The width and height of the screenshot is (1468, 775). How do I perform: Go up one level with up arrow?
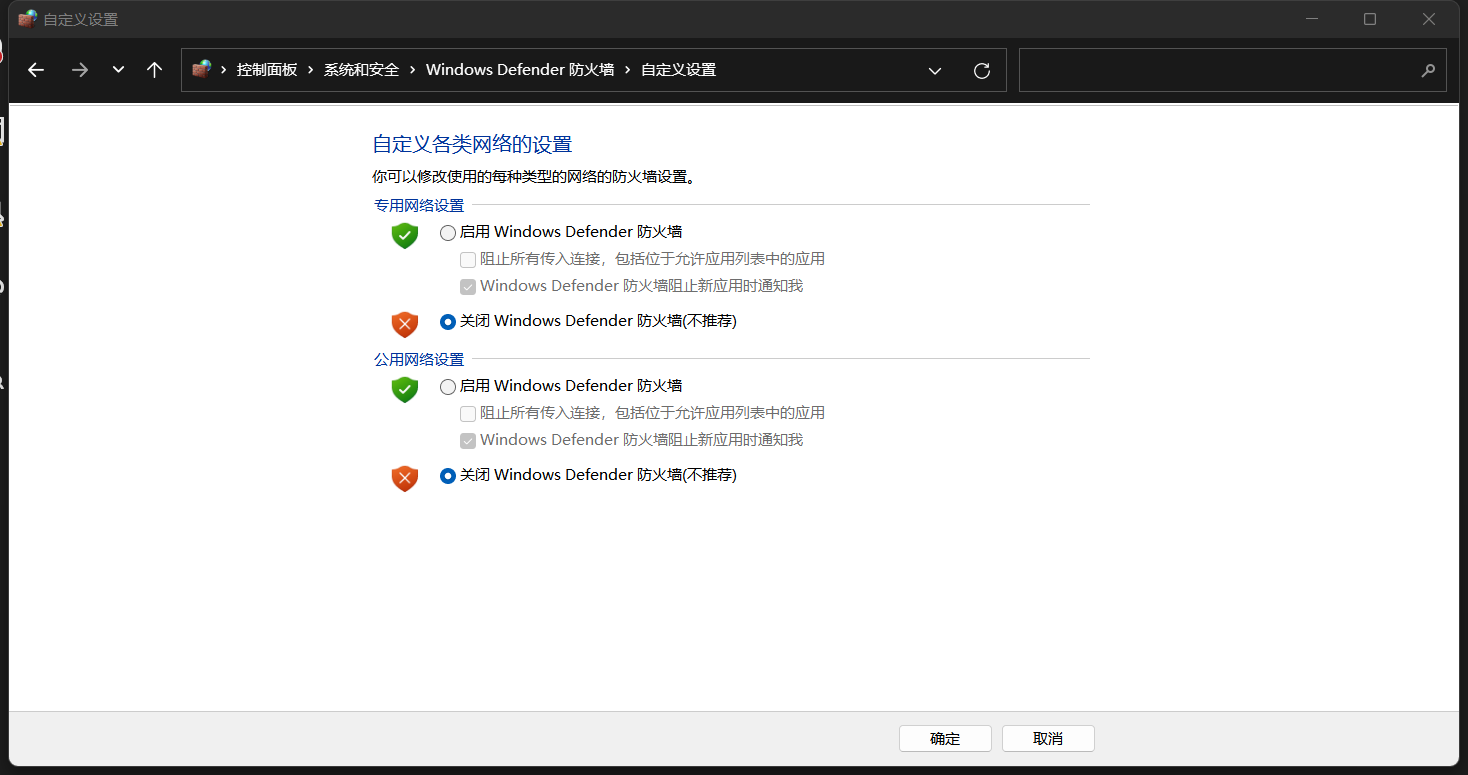click(154, 70)
